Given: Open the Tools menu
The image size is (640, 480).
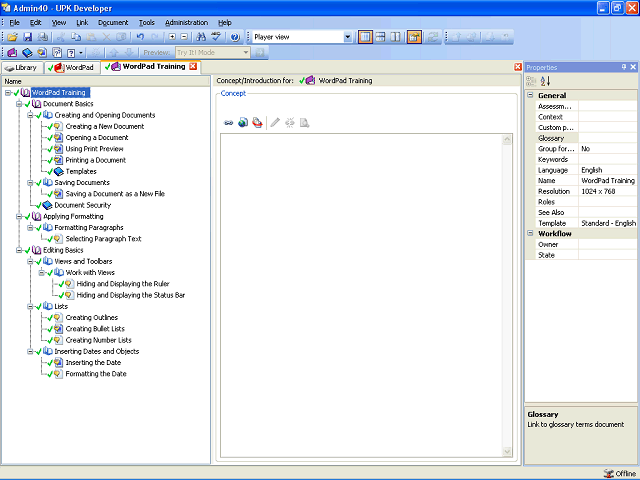Looking at the screenshot, I should 147,22.
